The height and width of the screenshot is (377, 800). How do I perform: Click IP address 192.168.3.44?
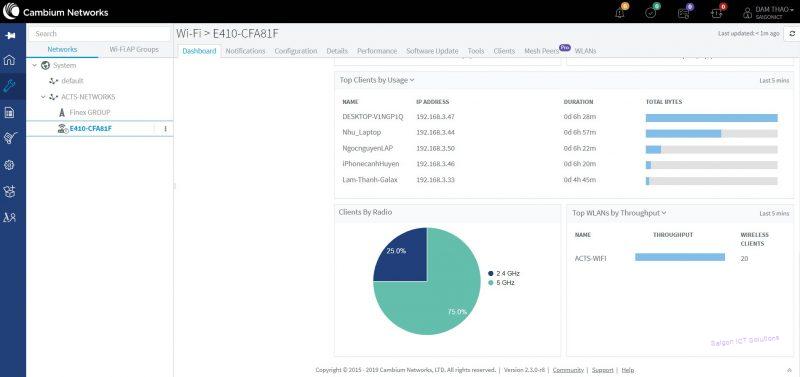pos(435,133)
